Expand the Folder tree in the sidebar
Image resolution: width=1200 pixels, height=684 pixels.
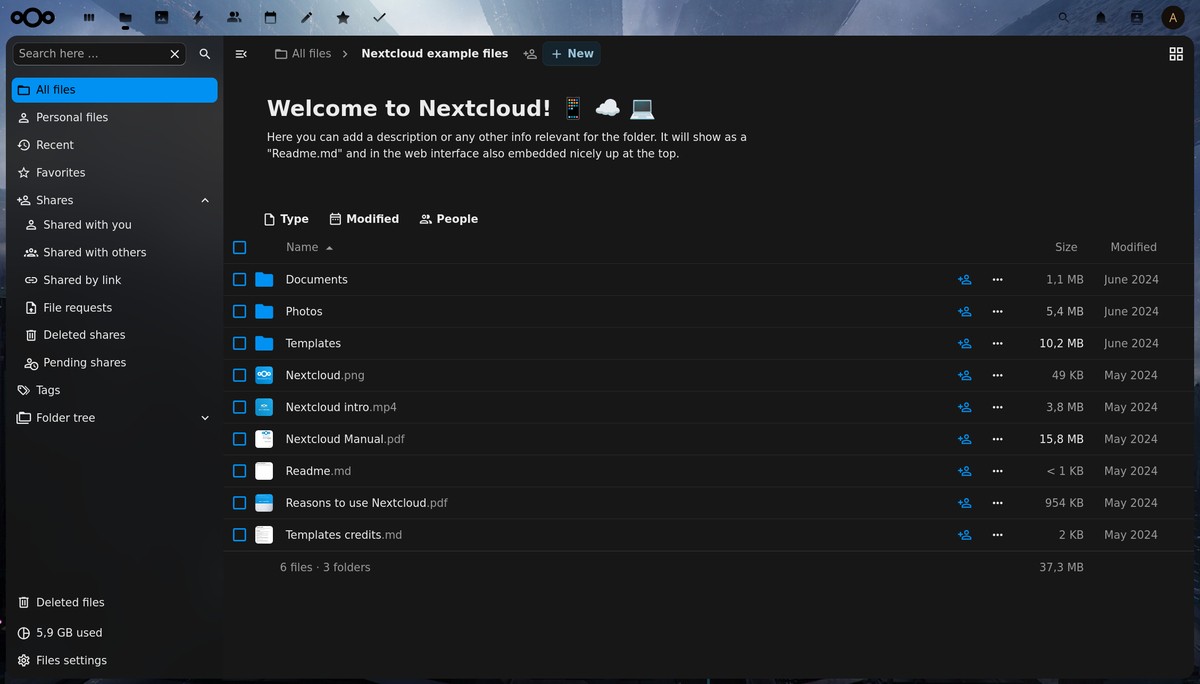[204, 417]
